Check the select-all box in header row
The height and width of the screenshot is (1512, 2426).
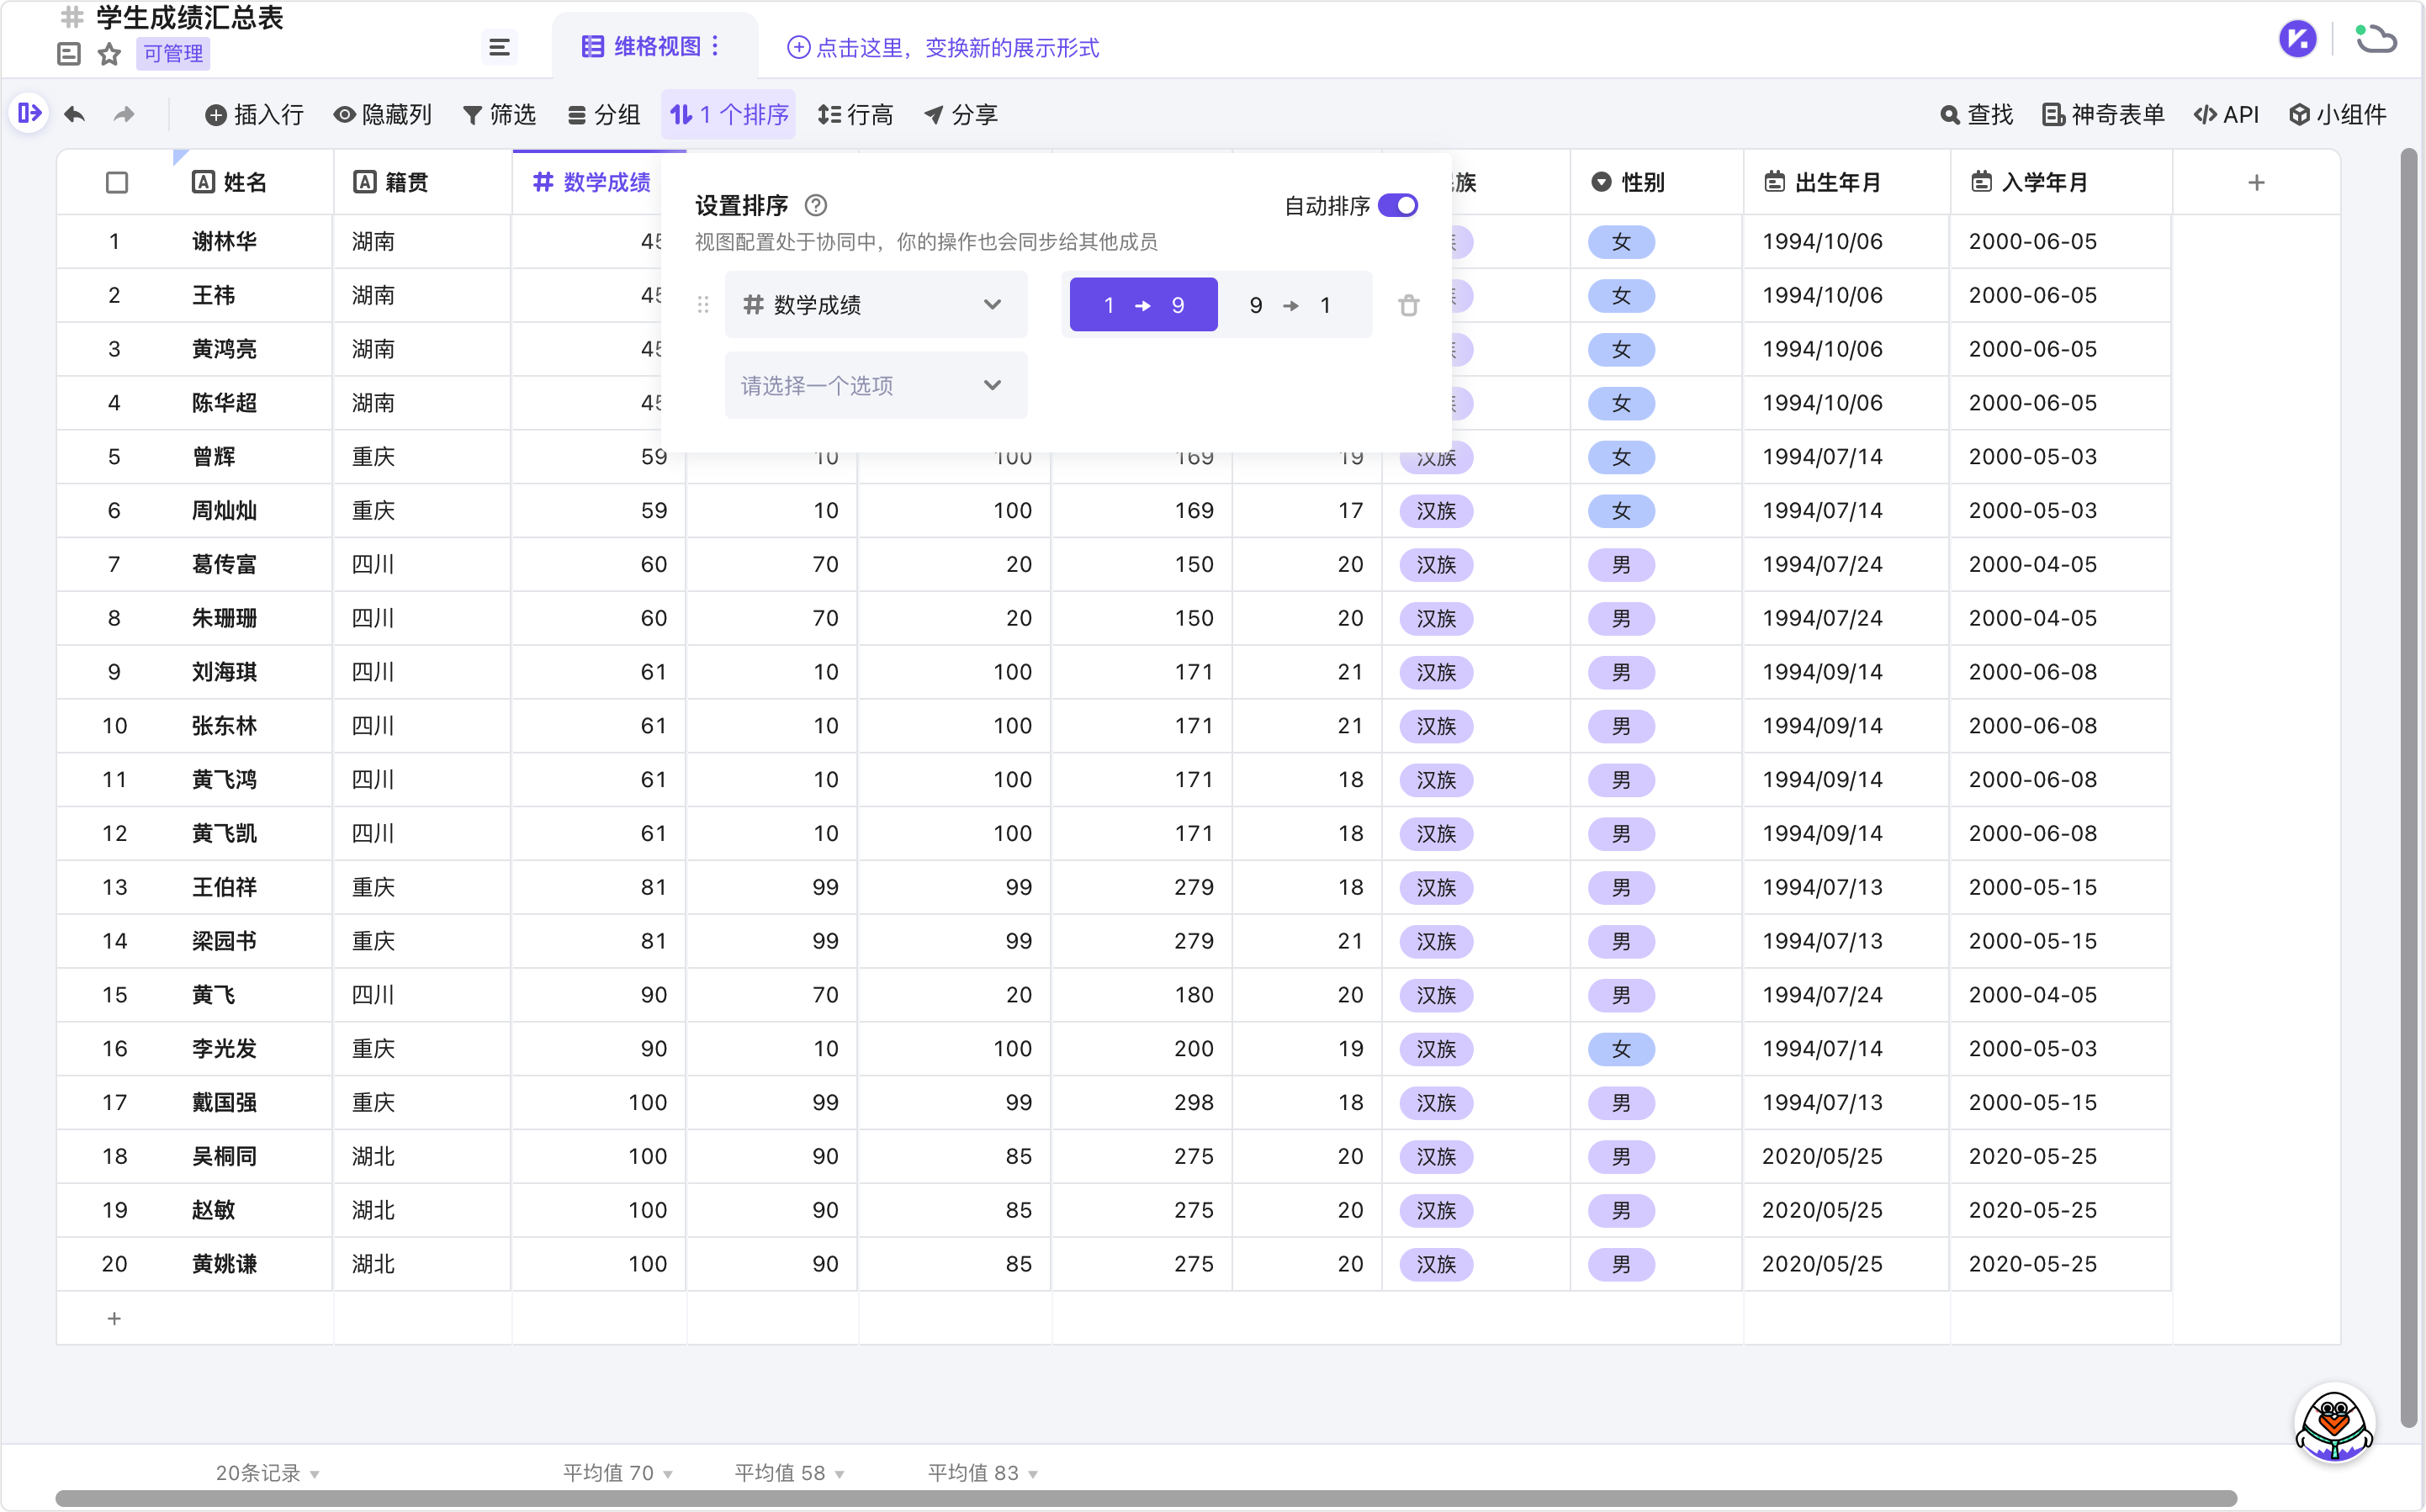click(116, 182)
